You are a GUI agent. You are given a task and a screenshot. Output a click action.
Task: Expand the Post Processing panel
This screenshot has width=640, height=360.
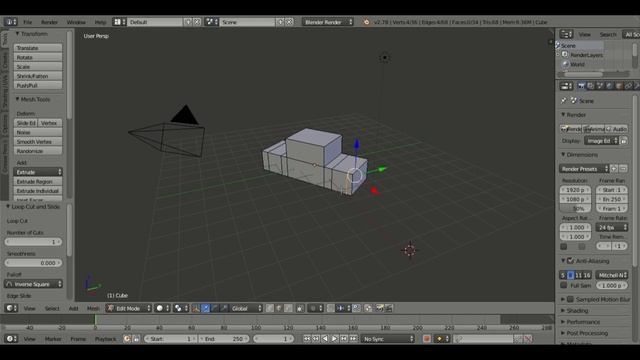[587, 333]
